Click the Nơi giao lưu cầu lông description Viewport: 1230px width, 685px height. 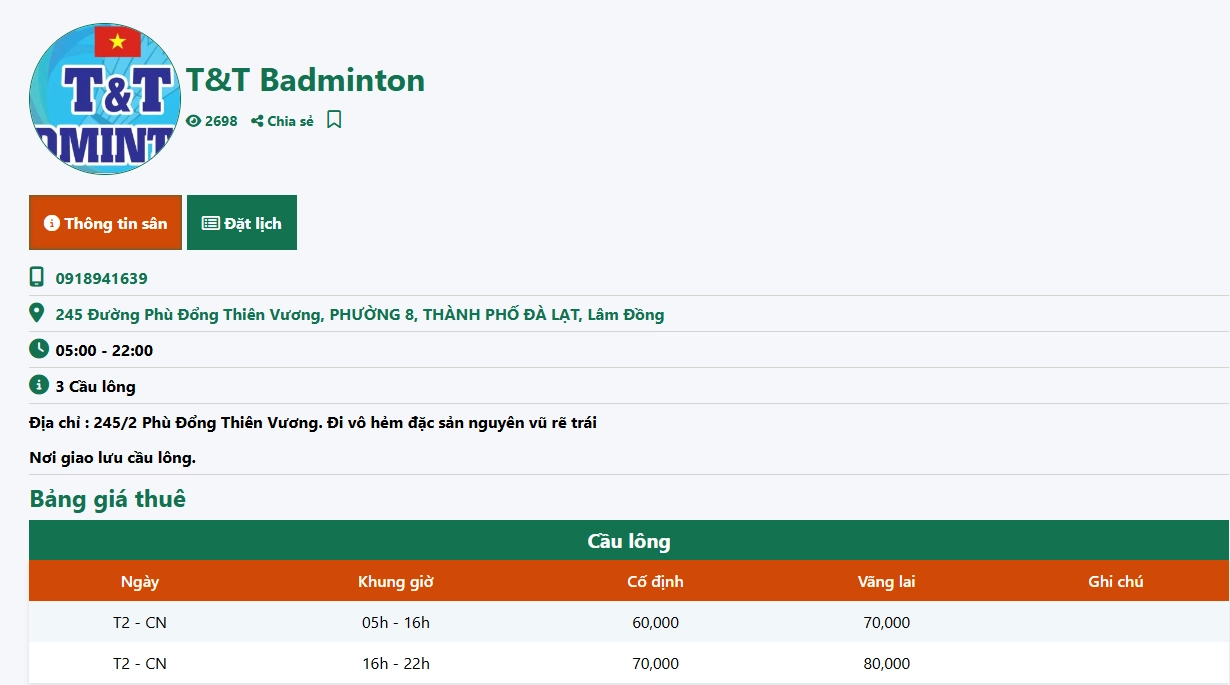click(113, 458)
